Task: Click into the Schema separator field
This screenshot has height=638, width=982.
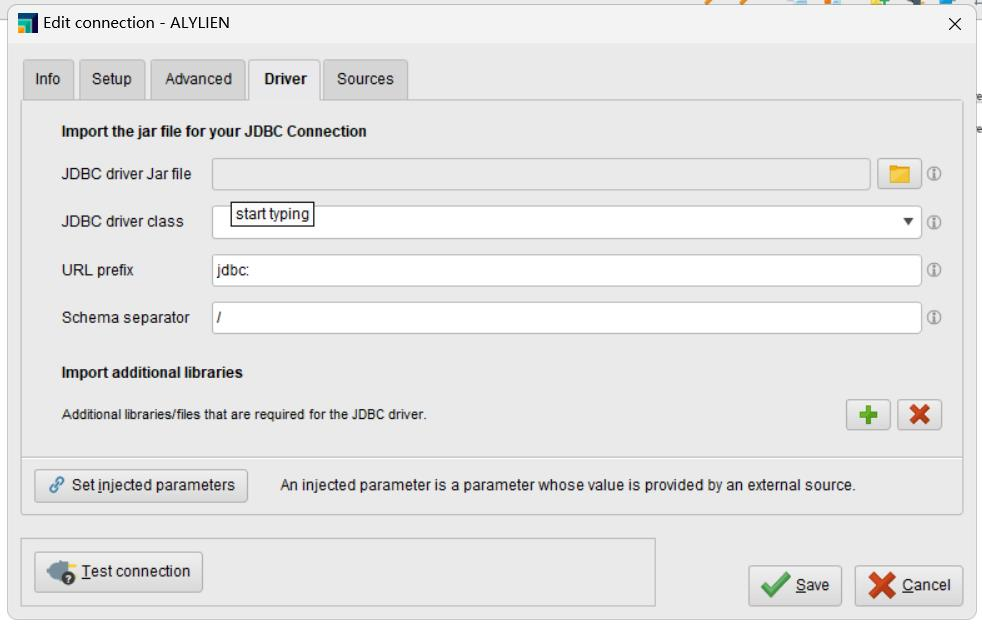Action: pyautogui.click(x=566, y=318)
